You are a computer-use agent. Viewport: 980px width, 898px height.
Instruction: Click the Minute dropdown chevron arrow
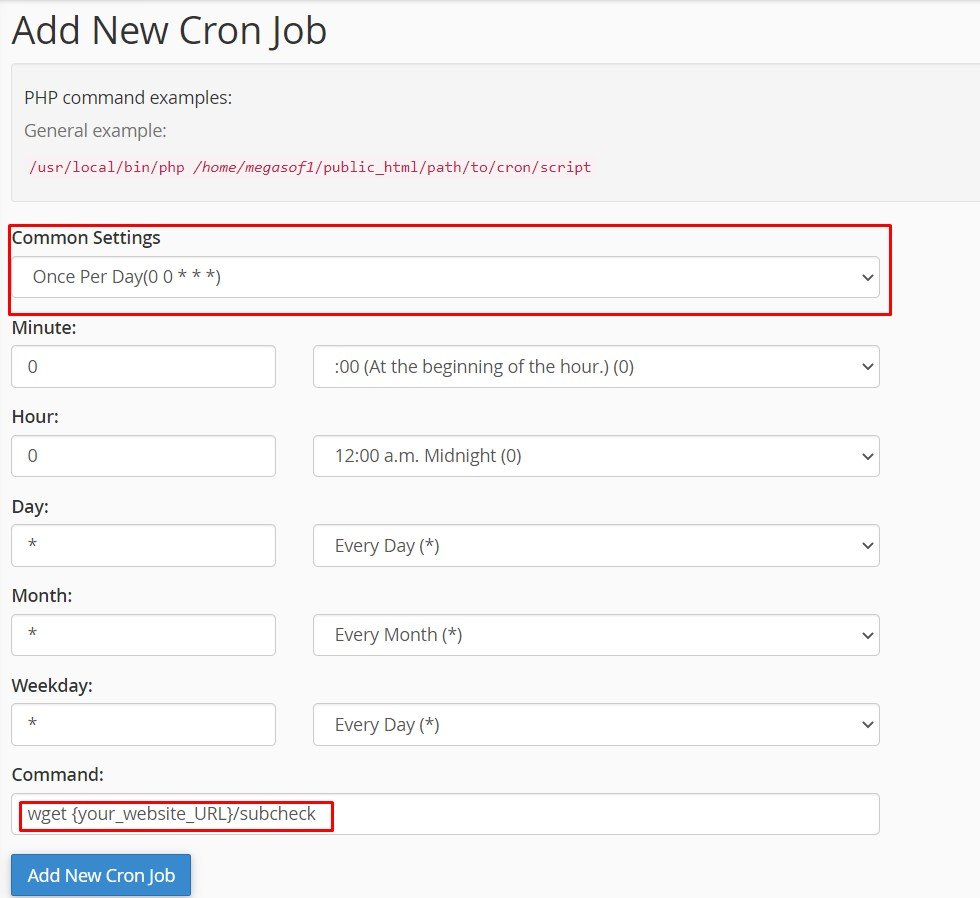click(868, 366)
